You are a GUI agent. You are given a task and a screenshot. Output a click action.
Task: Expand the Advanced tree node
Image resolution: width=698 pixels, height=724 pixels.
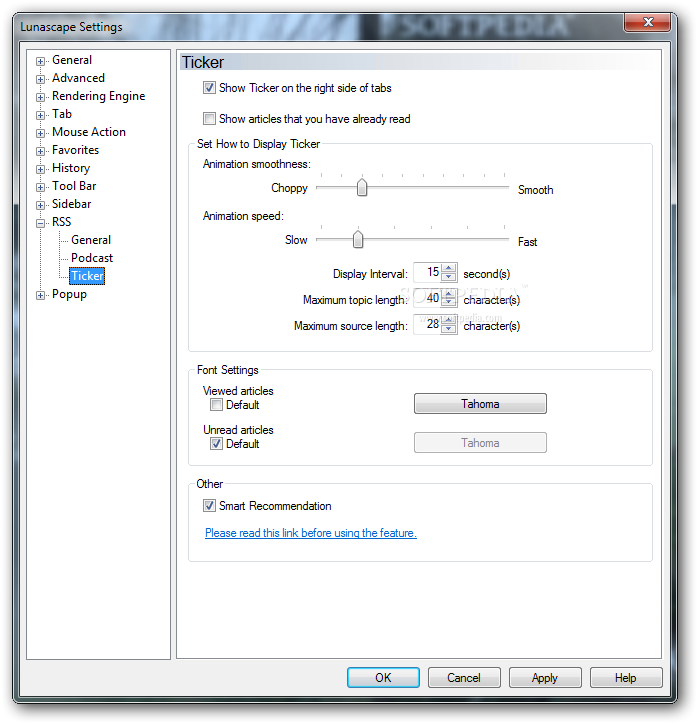pos(41,79)
